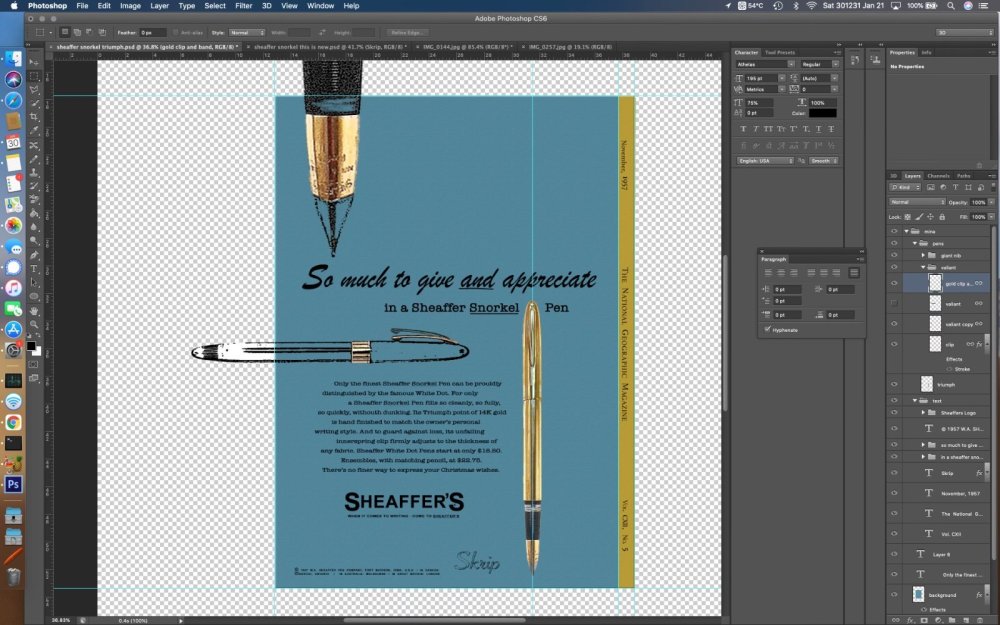Select the Move tool

34,61
